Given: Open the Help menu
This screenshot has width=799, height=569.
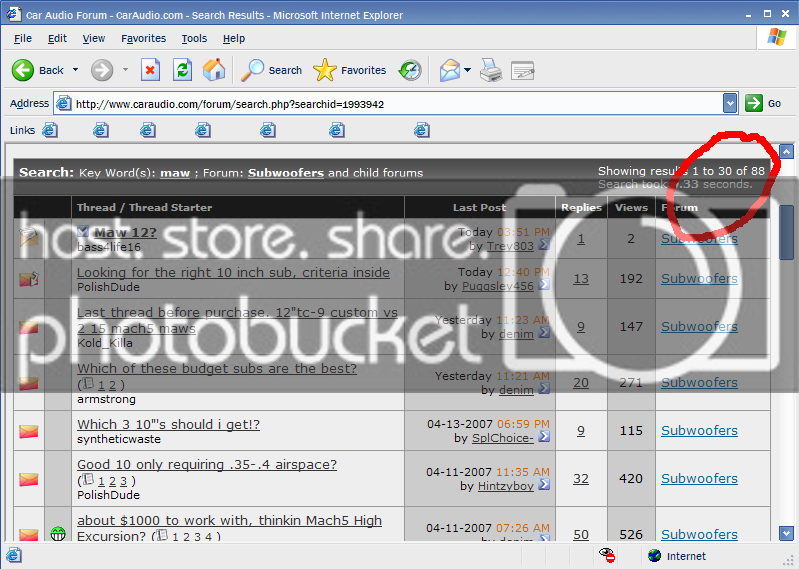Looking at the screenshot, I should point(234,38).
